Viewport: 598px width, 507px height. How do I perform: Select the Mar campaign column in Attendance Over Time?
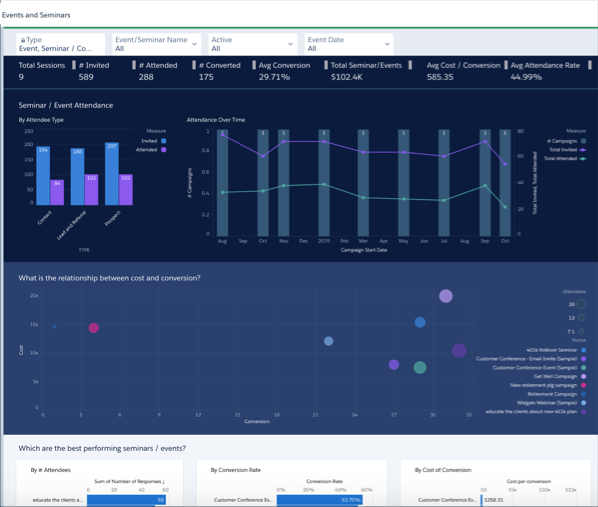pyautogui.click(x=363, y=183)
